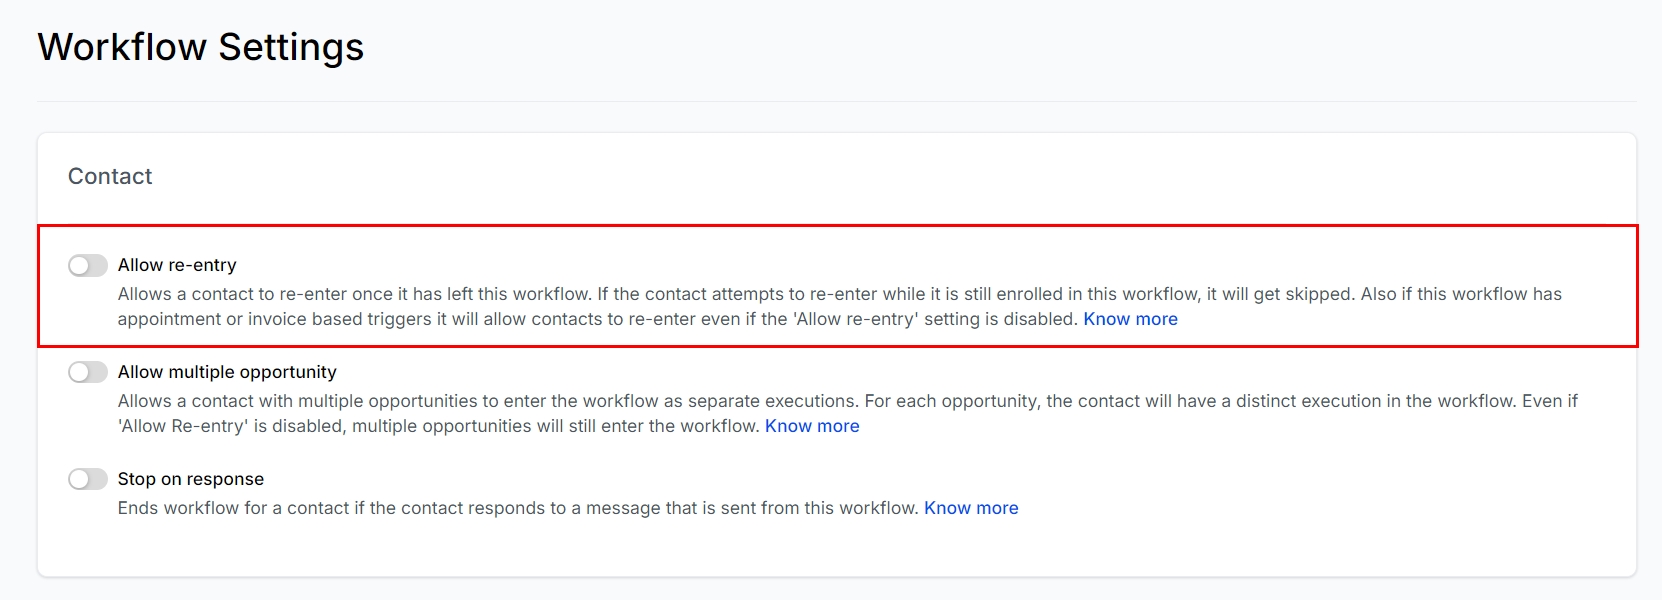Click the word "skipped" in re-entry description
The image size is (1662, 600).
(x=1317, y=294)
